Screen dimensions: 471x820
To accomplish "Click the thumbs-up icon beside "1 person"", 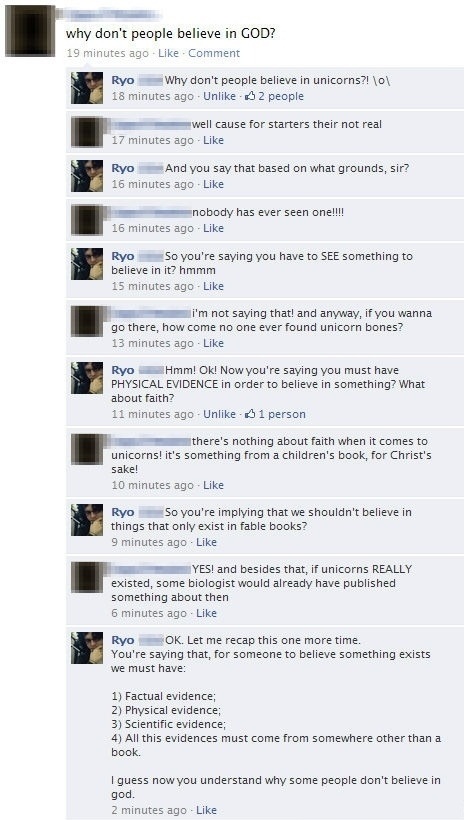I will point(250,414).
